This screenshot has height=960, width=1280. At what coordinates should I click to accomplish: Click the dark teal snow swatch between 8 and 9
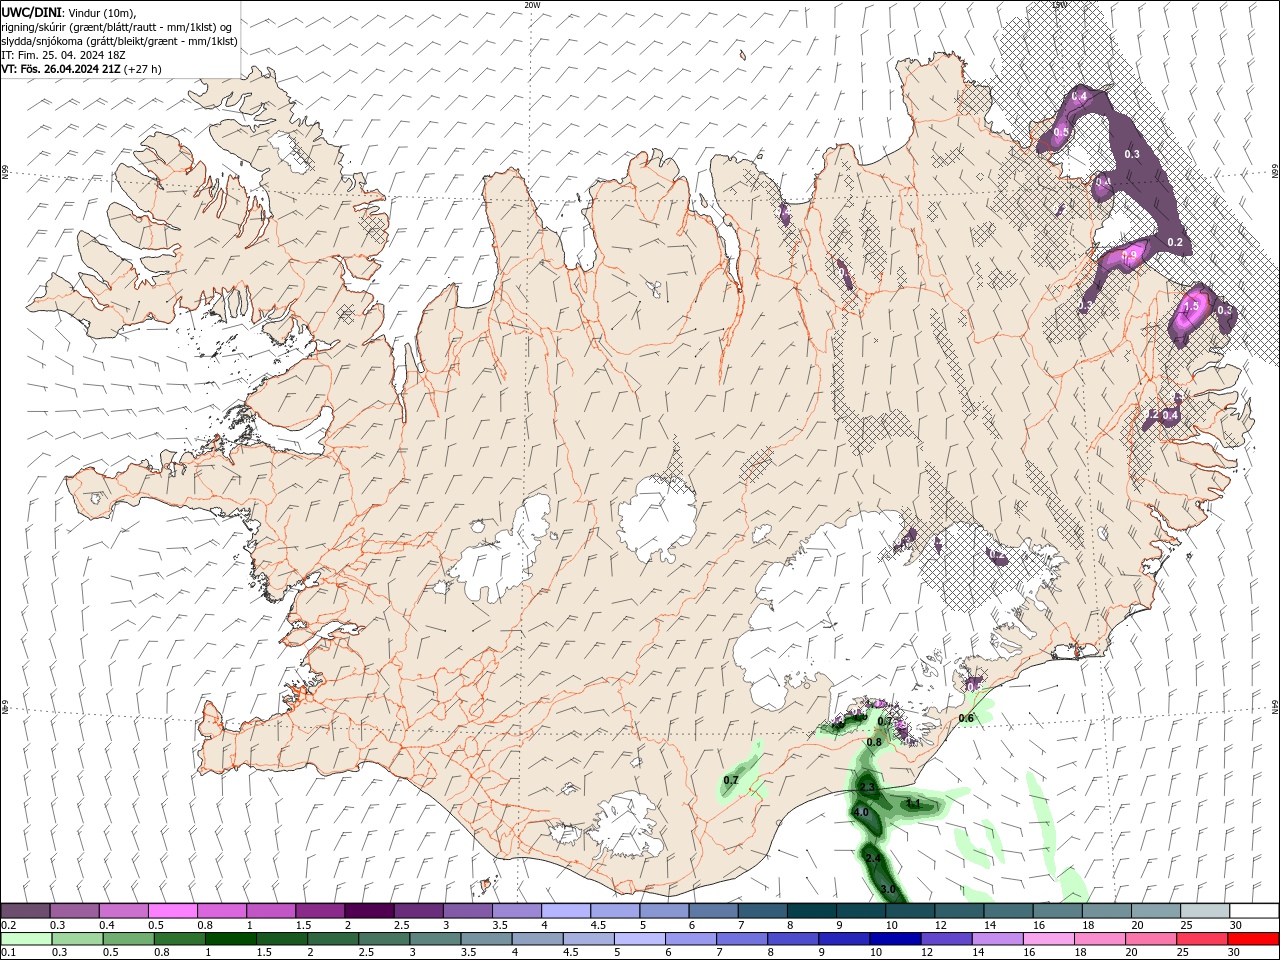[x=812, y=911]
